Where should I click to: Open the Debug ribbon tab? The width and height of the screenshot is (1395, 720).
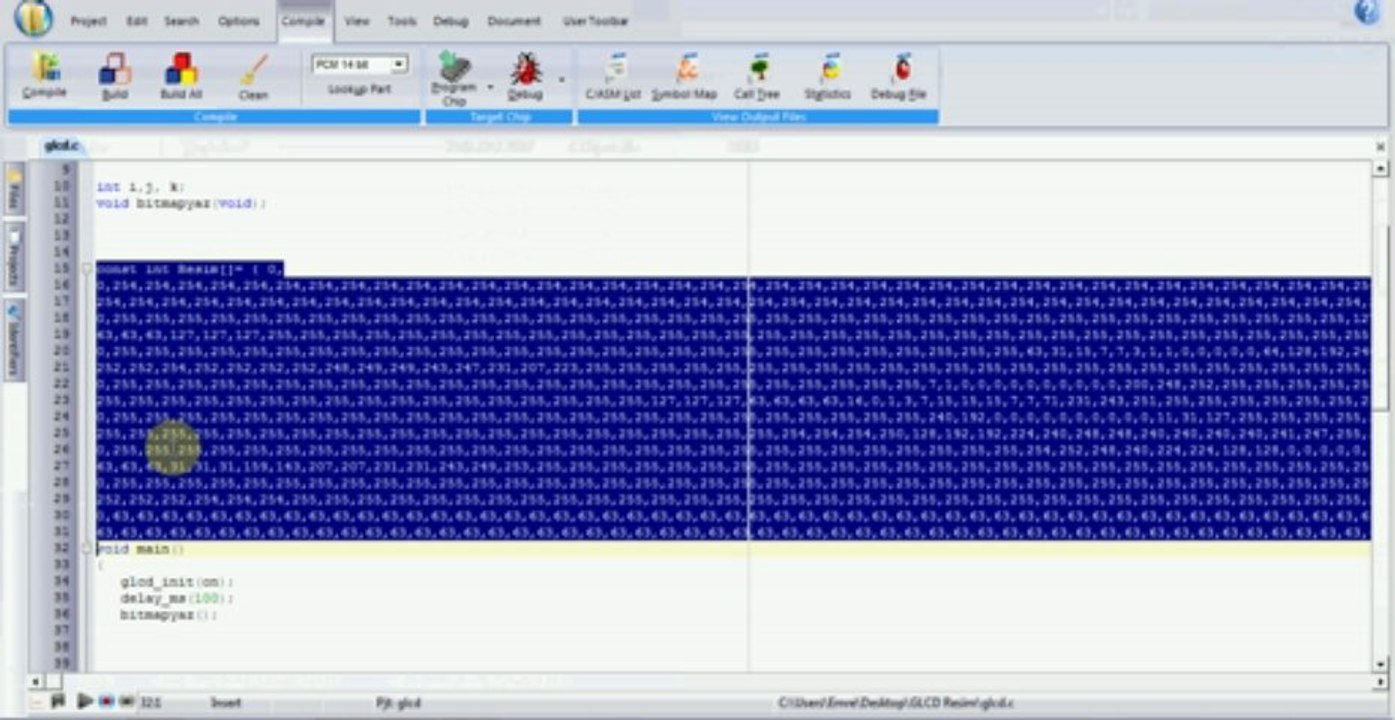451,21
